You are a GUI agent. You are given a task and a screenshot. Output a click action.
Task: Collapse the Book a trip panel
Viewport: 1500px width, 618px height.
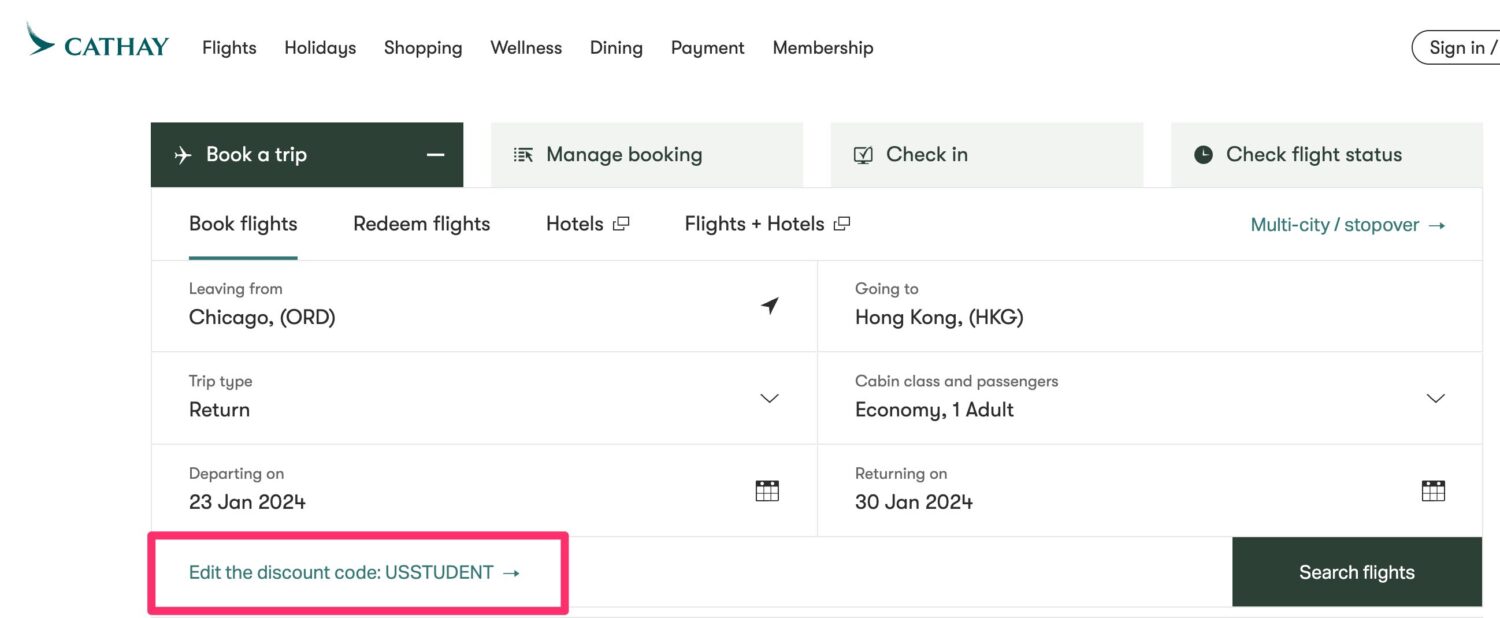tap(435, 154)
